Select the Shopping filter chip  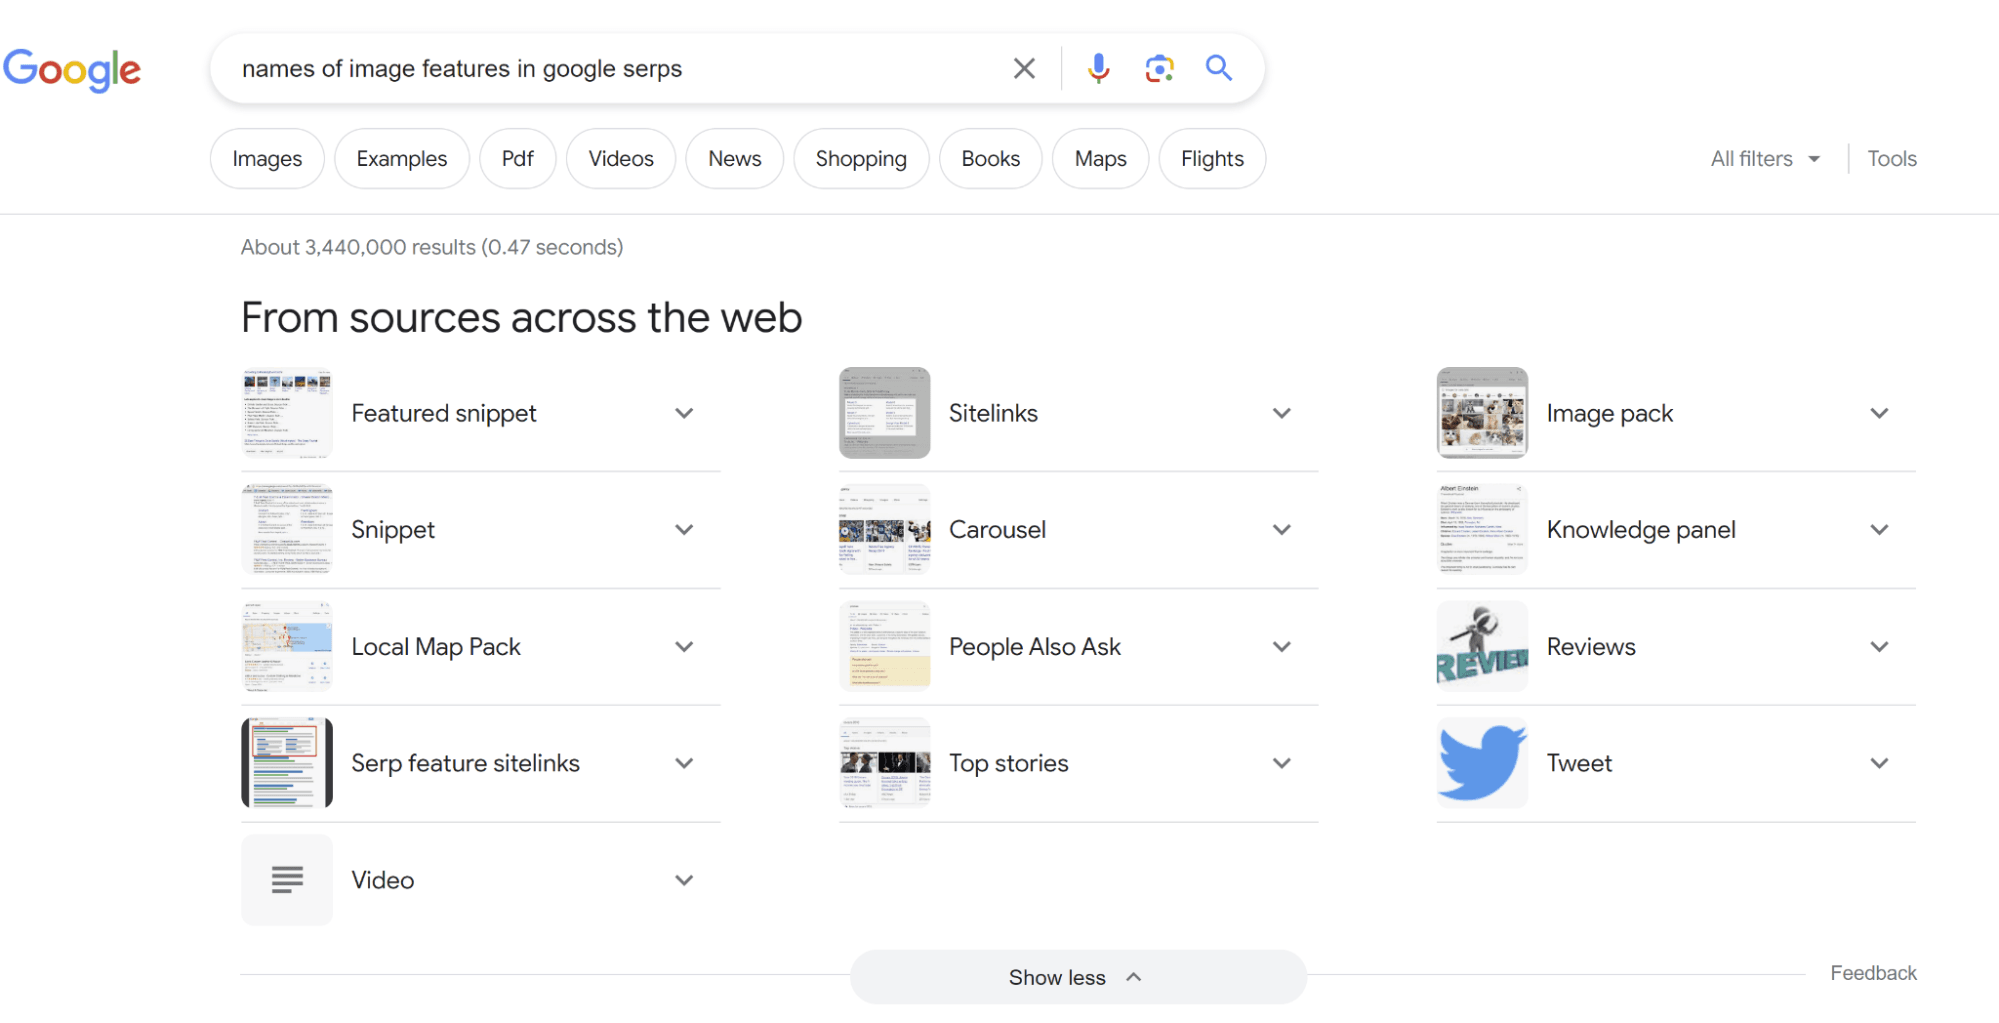coord(861,159)
